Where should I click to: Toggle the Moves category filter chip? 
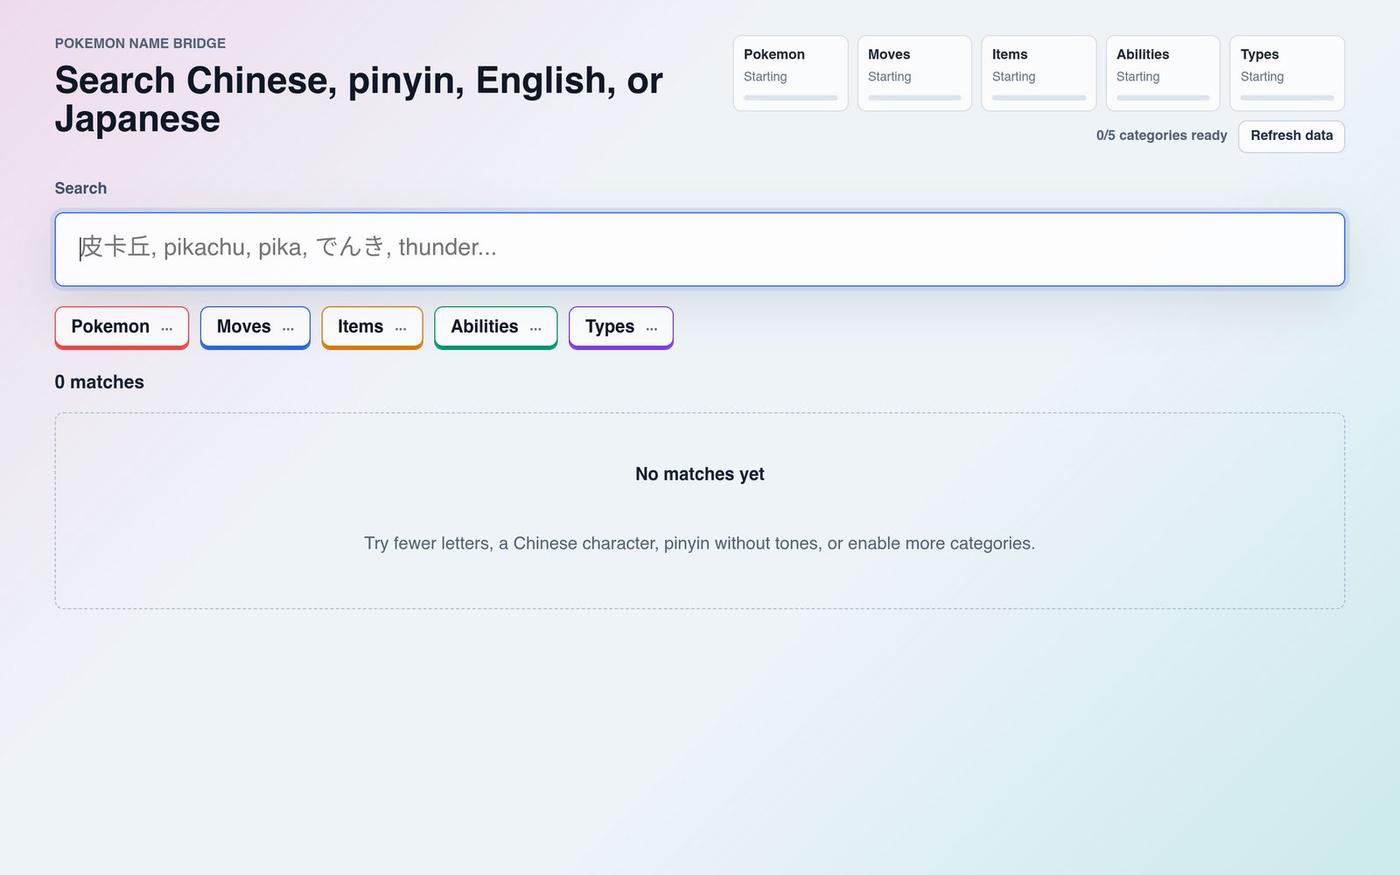point(255,328)
